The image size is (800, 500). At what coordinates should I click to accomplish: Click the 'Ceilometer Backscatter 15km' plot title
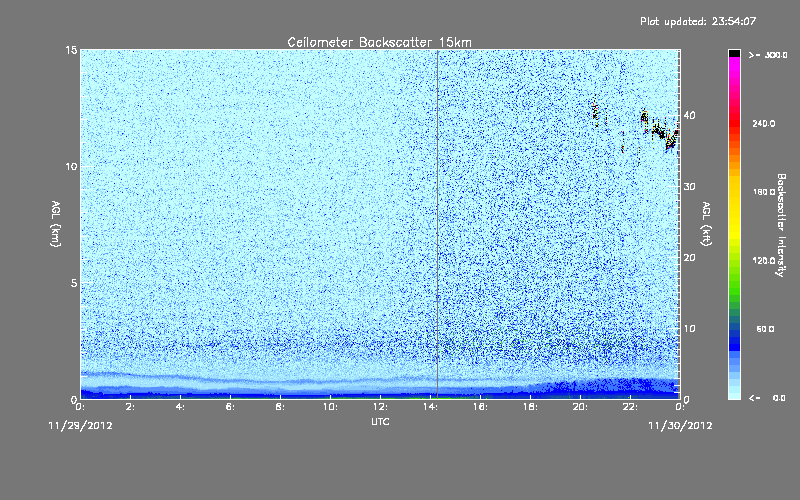pyautogui.click(x=379, y=42)
